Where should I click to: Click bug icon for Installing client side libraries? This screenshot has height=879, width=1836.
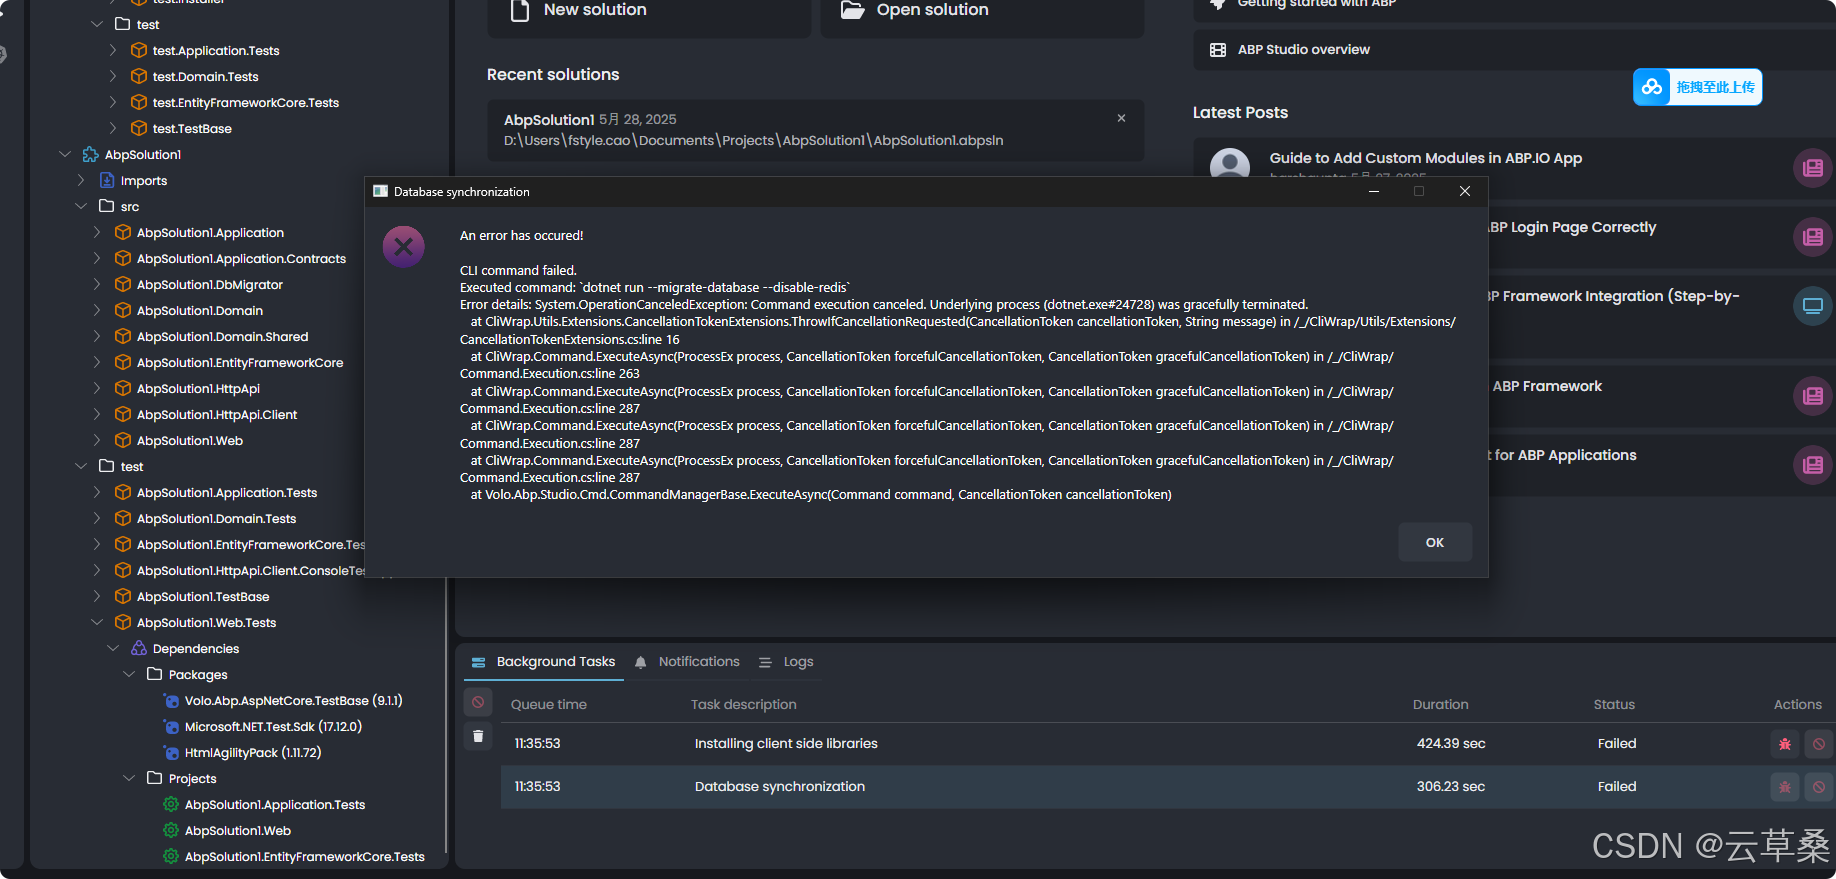tap(1785, 744)
